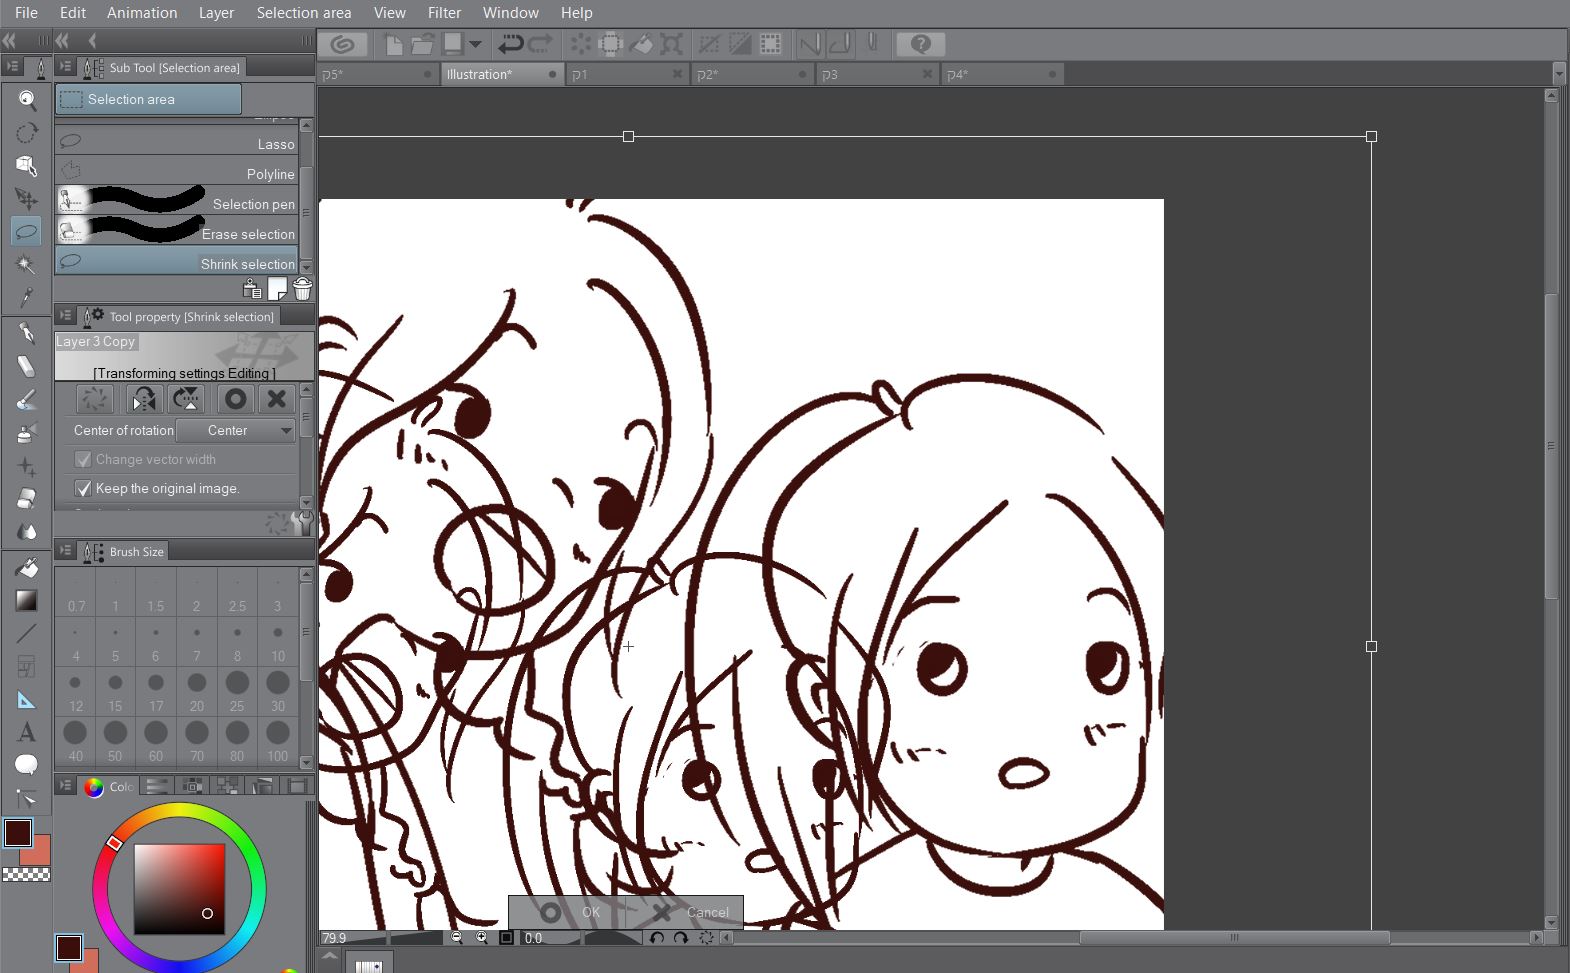Flip horizontal in transform settings
Image resolution: width=1570 pixels, height=973 pixels.
pos(143,399)
